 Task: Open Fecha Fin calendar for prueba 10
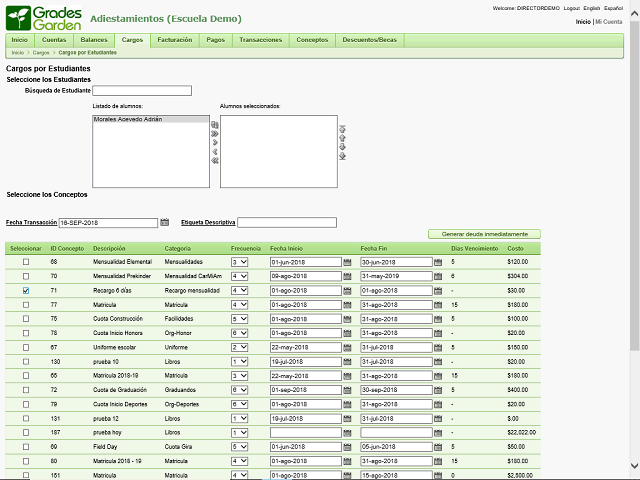[x=438, y=362]
